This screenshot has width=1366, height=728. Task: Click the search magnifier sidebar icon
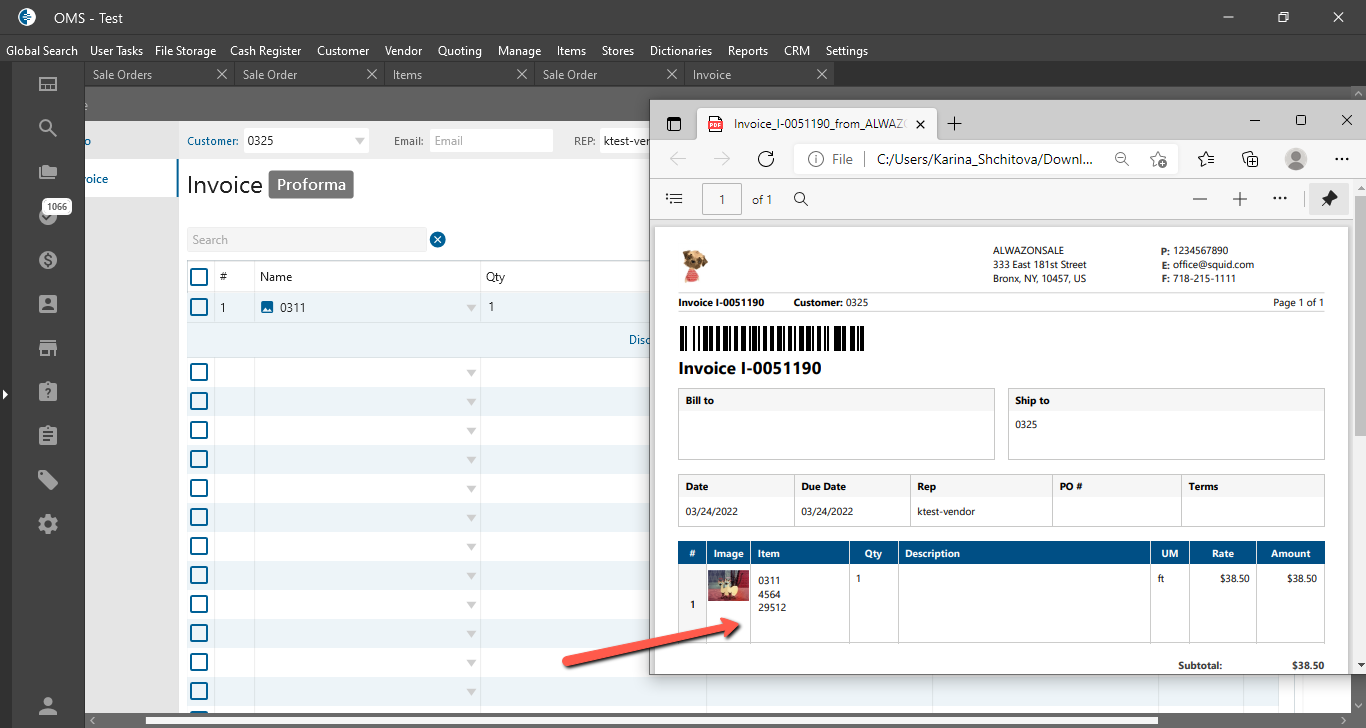click(48, 128)
